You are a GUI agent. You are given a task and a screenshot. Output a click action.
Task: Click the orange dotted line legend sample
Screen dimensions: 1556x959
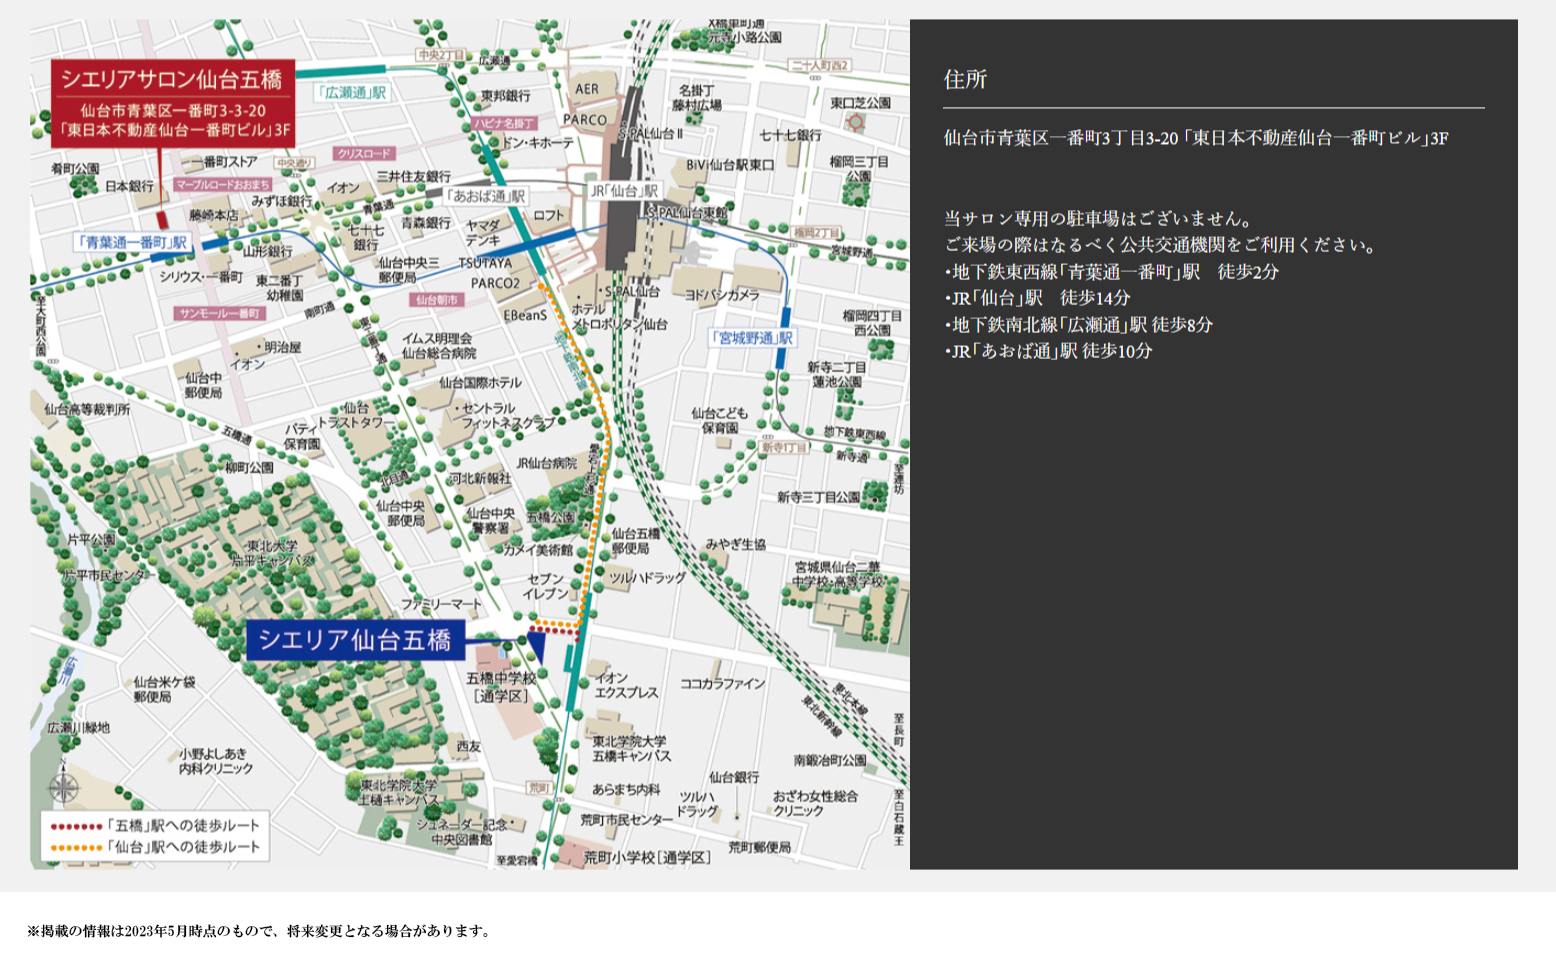[76, 847]
